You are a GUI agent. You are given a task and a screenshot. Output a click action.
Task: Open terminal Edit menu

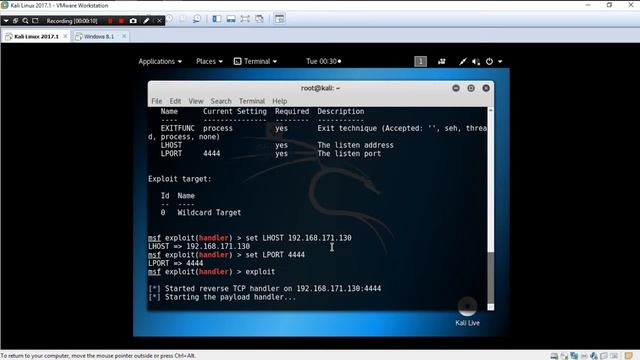pyautogui.click(x=175, y=101)
